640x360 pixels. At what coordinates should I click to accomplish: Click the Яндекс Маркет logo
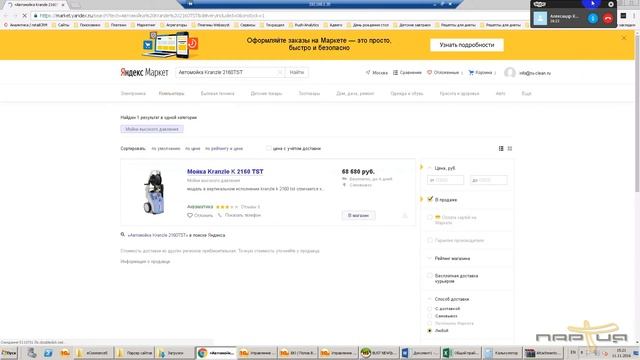(144, 72)
